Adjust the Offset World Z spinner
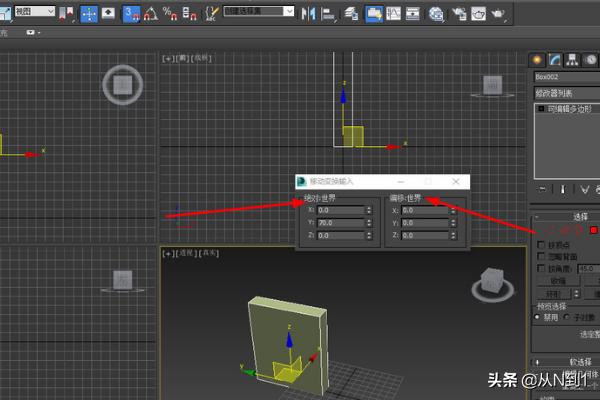Screen dimensions: 600x400 [453, 235]
